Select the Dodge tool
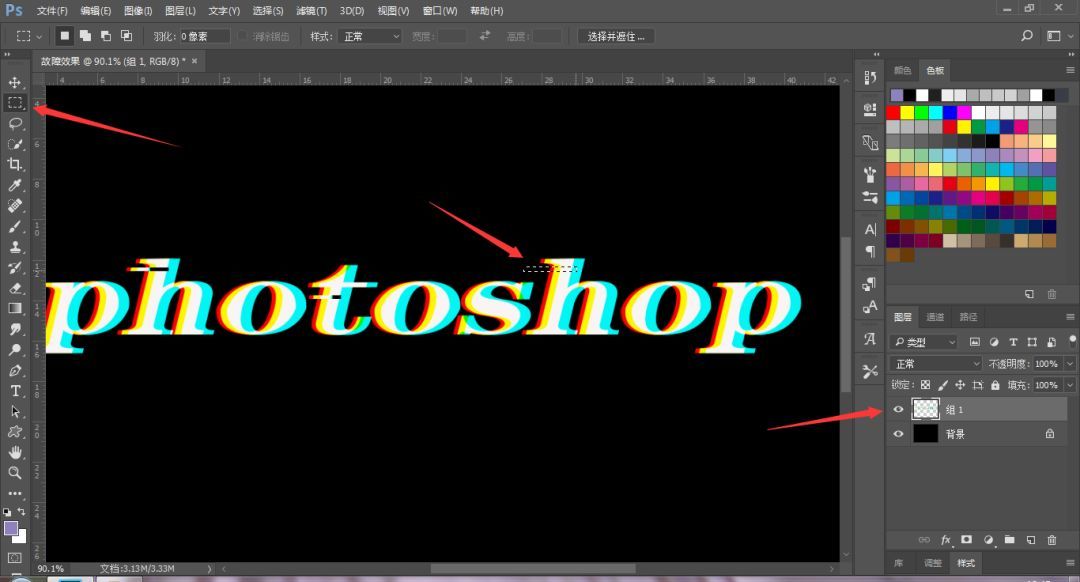This screenshot has height=582, width=1080. [x=14, y=350]
